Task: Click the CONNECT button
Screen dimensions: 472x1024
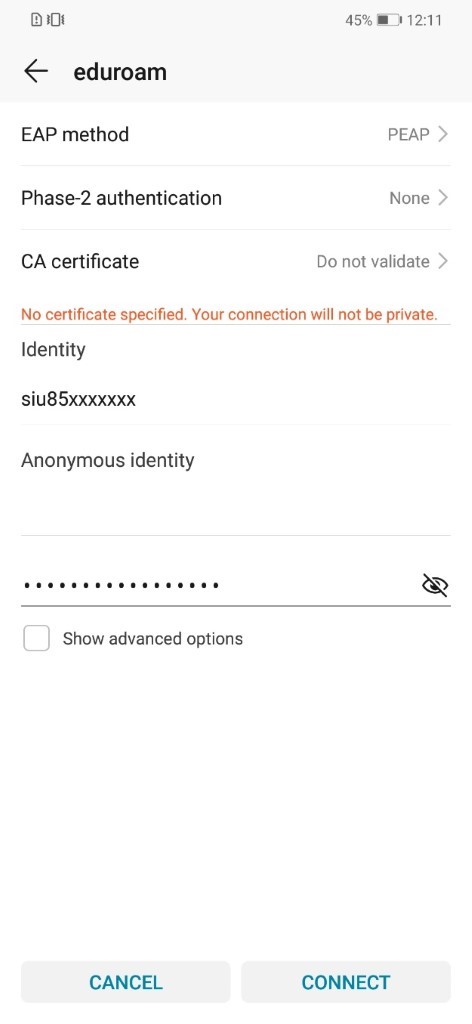Action: coord(346,982)
